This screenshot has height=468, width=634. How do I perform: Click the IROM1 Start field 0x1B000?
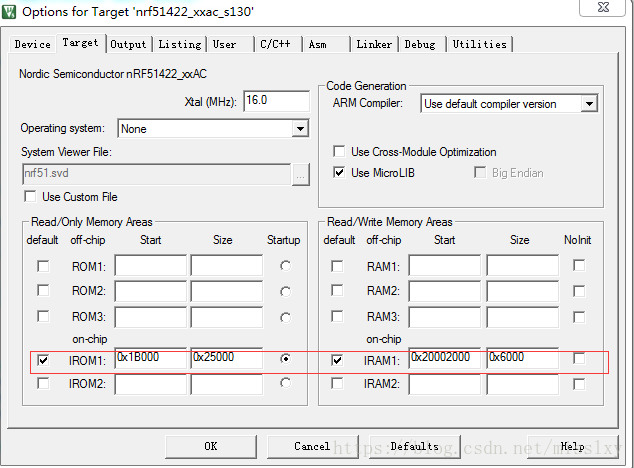coord(150,358)
